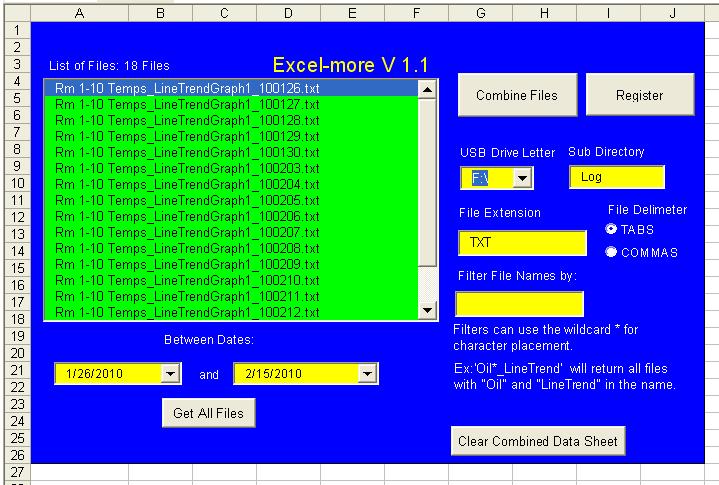Select file ending in 100129.txt
The width and height of the screenshot is (719, 485).
click(x=231, y=137)
